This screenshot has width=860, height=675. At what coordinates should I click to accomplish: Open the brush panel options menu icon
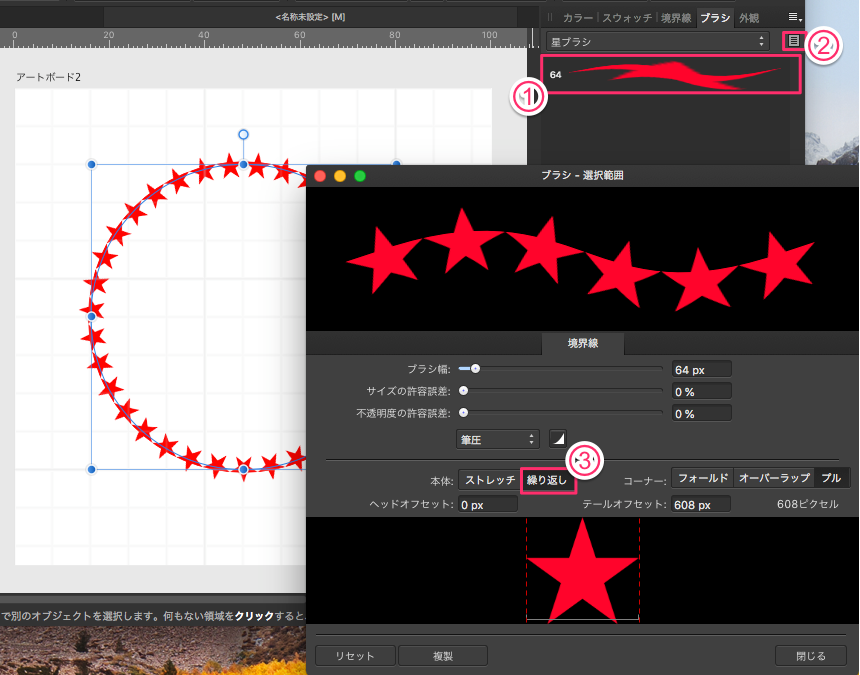click(794, 17)
